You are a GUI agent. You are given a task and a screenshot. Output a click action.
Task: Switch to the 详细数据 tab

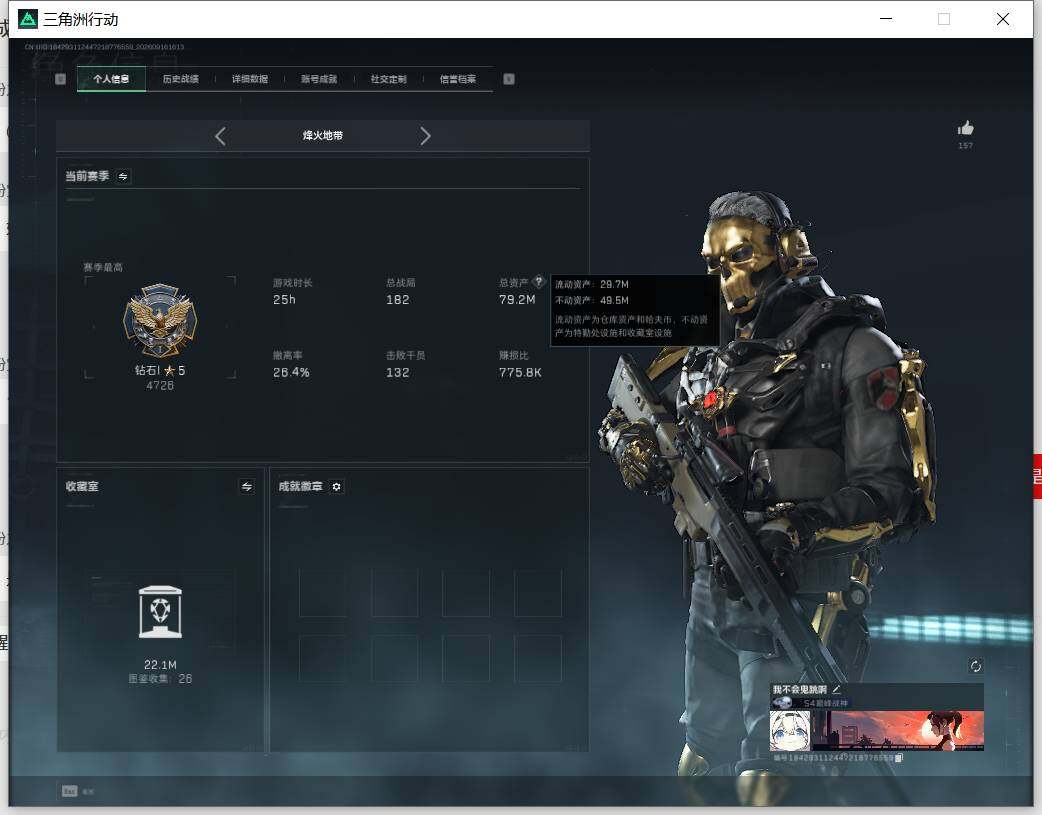pyautogui.click(x=250, y=79)
